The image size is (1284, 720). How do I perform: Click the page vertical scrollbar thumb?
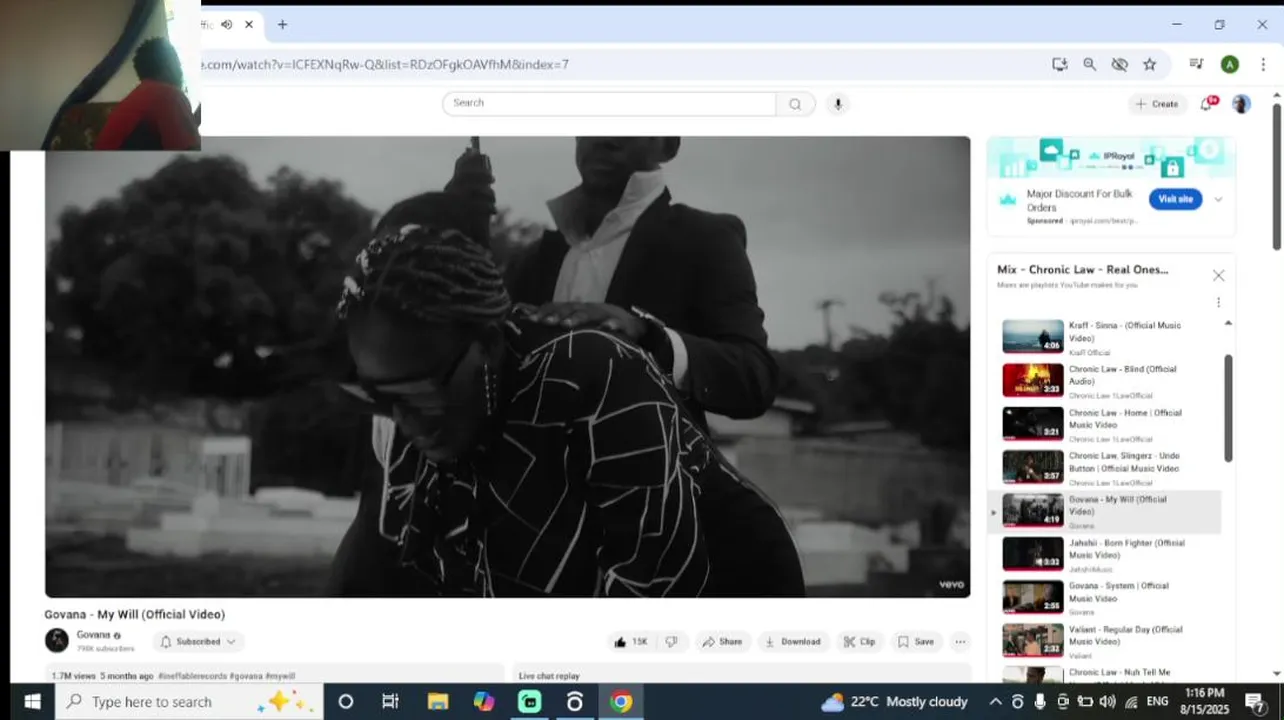point(1277,175)
